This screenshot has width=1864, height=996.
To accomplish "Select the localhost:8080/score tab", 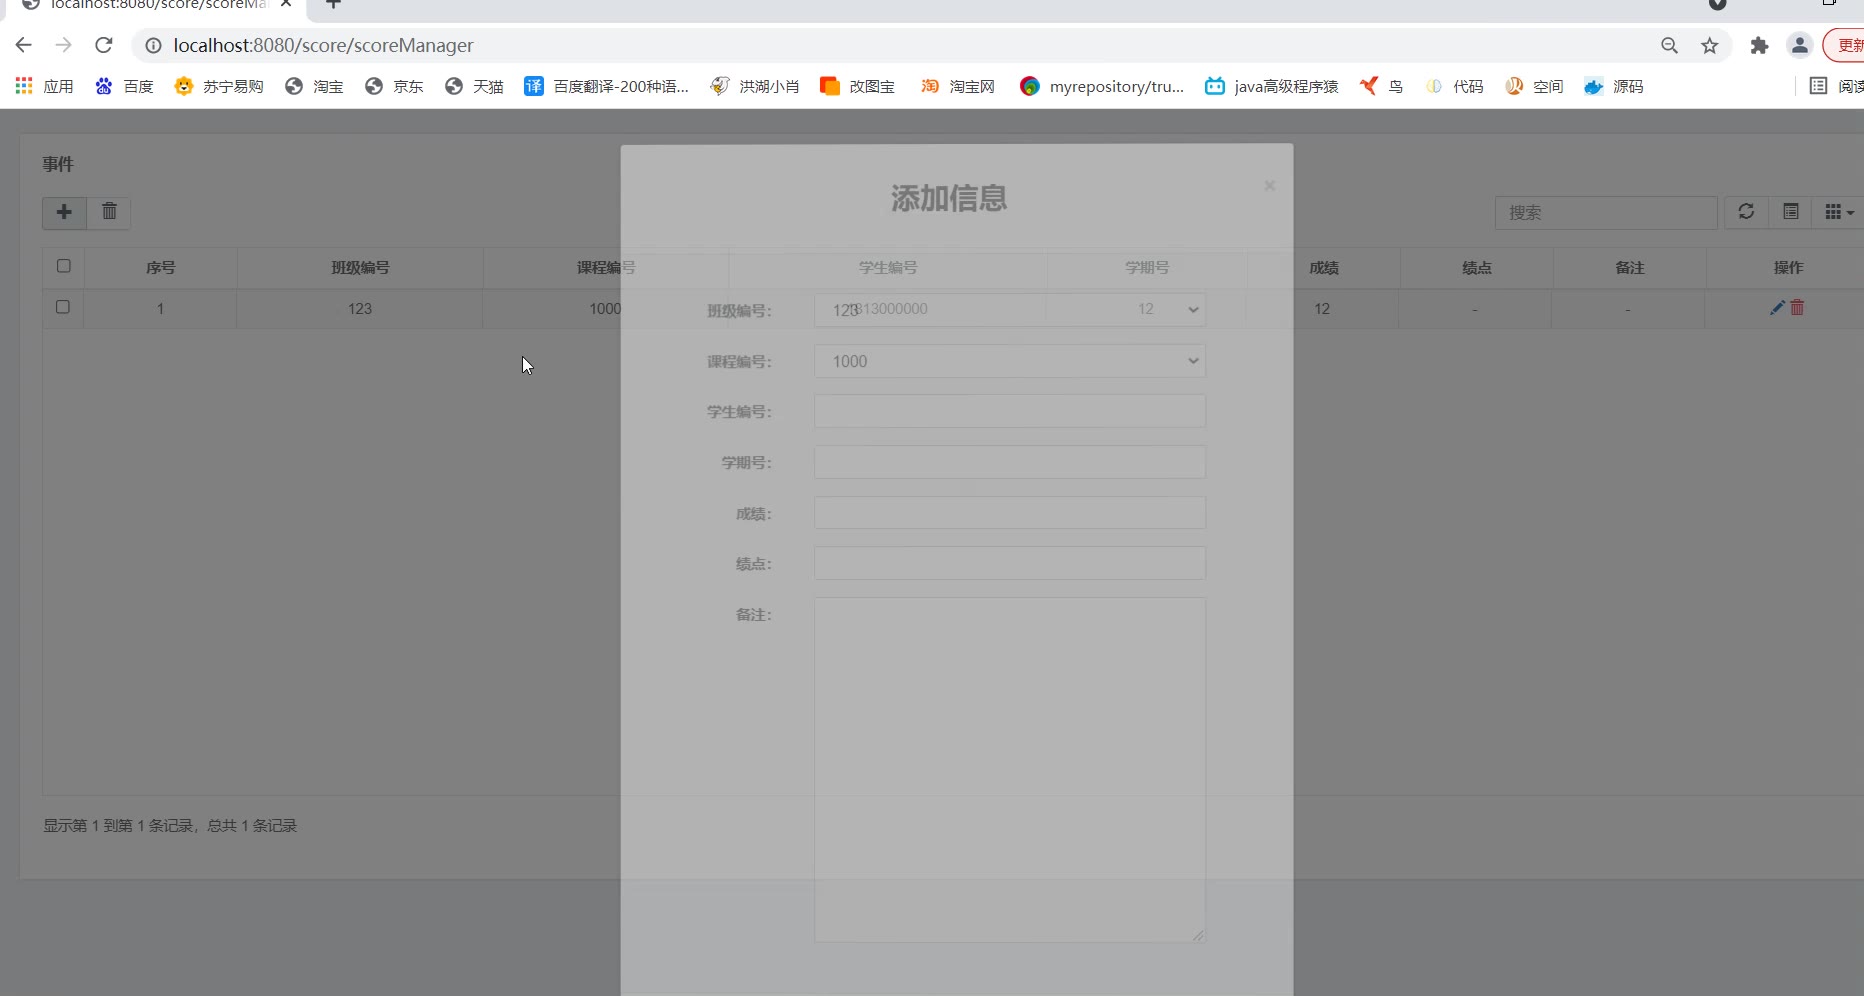I will click(156, 5).
